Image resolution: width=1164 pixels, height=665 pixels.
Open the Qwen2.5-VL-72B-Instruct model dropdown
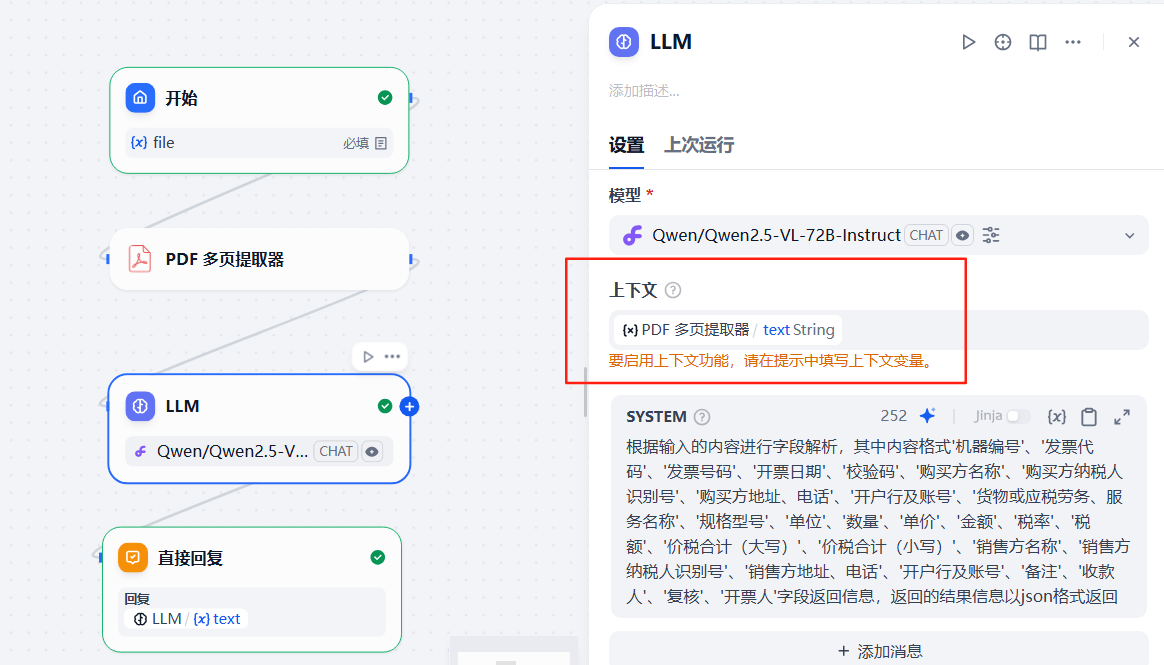879,235
